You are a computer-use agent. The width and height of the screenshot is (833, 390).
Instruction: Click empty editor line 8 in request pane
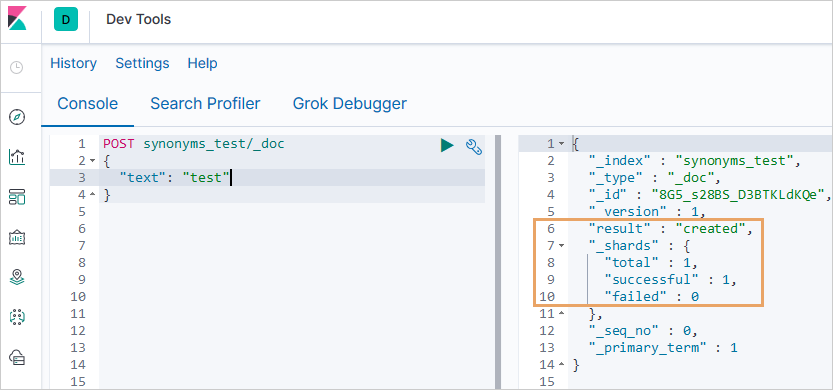pyautogui.click(x=292, y=262)
